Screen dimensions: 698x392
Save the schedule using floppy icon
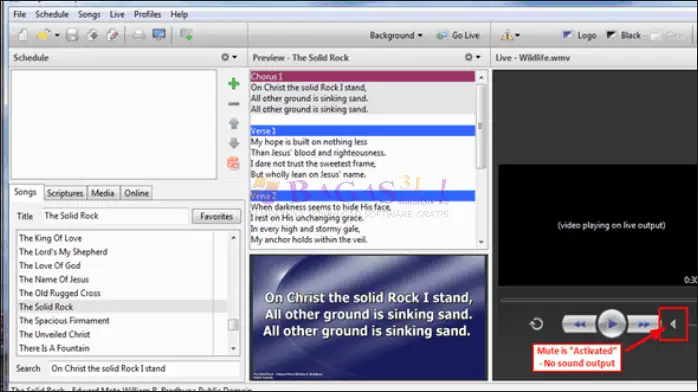tap(72, 35)
